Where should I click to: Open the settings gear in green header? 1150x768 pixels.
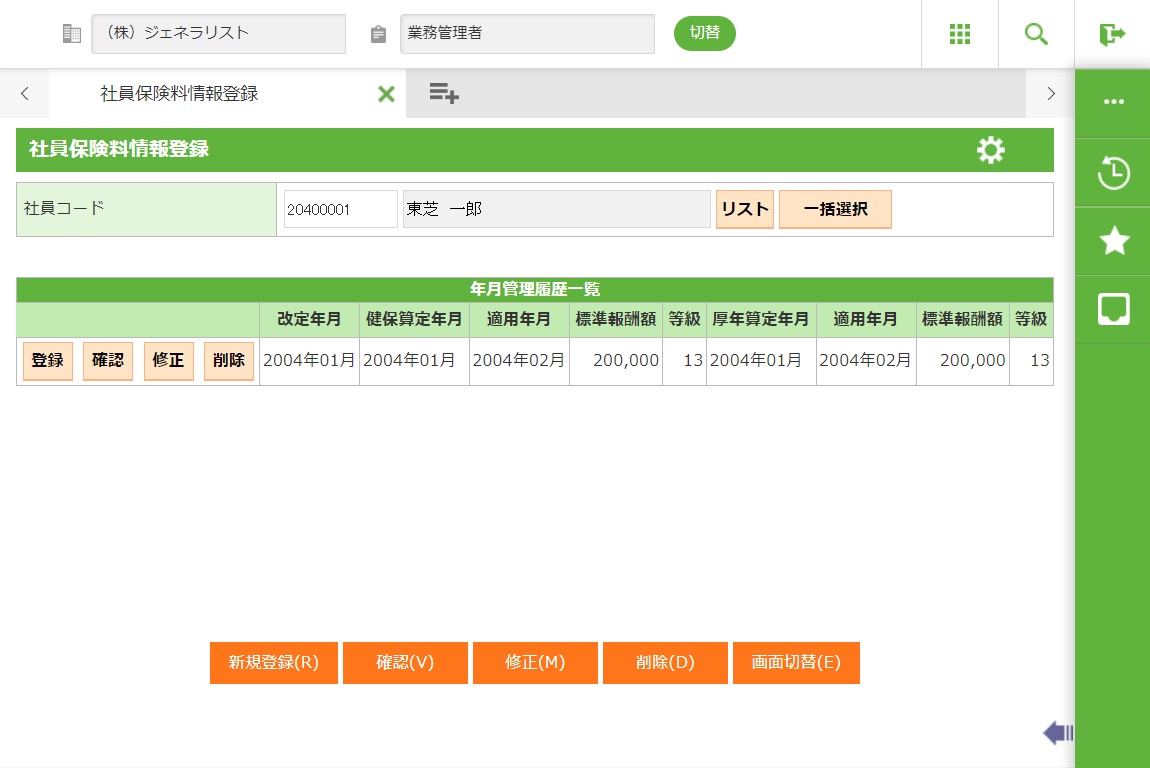990,150
